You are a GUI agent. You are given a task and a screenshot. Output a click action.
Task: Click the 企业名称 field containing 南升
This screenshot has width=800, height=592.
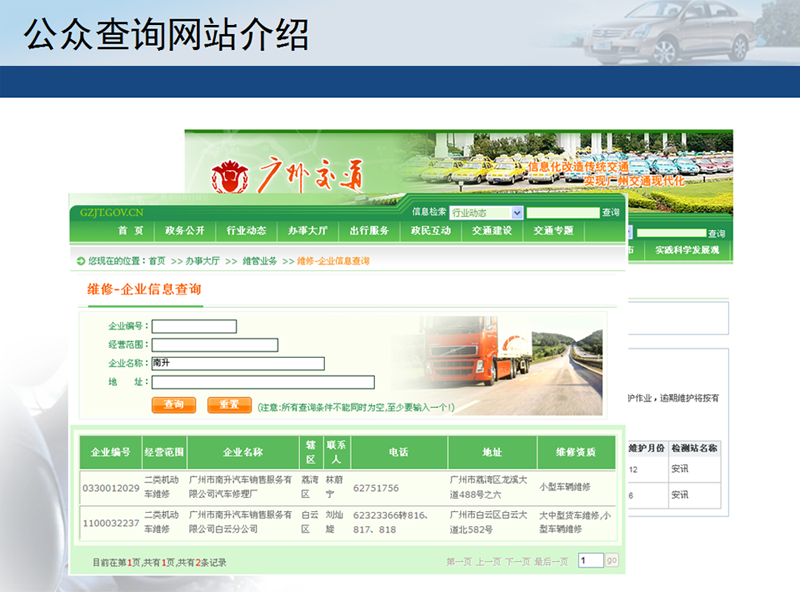237,364
